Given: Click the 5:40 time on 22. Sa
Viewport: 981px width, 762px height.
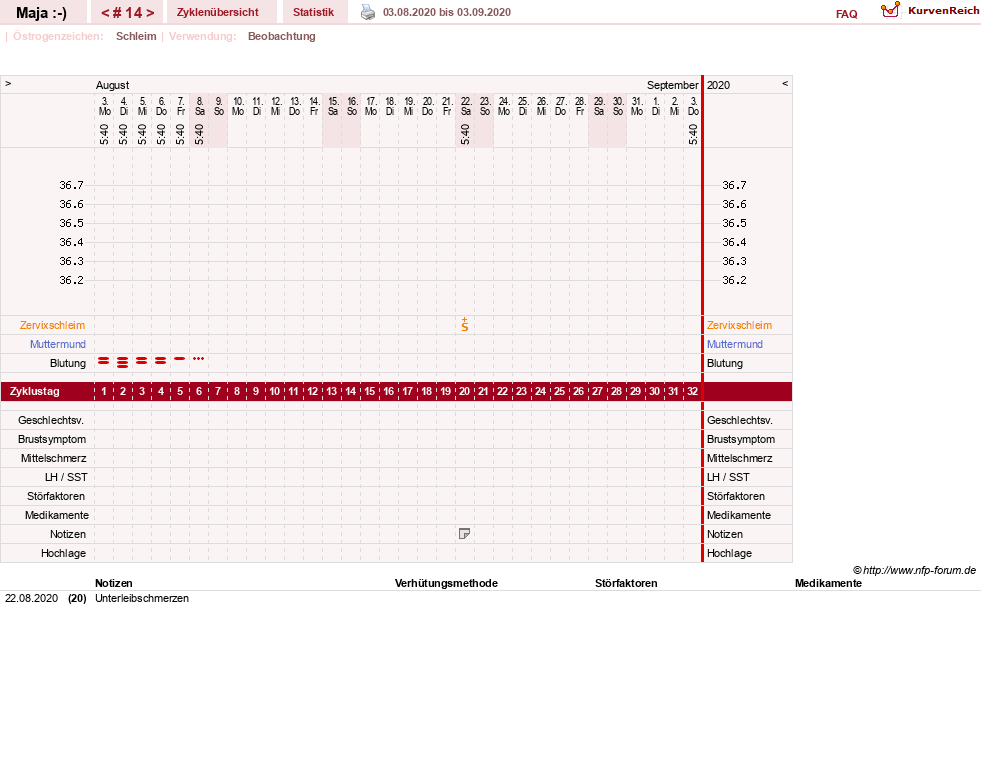Looking at the screenshot, I should pyautogui.click(x=465, y=134).
